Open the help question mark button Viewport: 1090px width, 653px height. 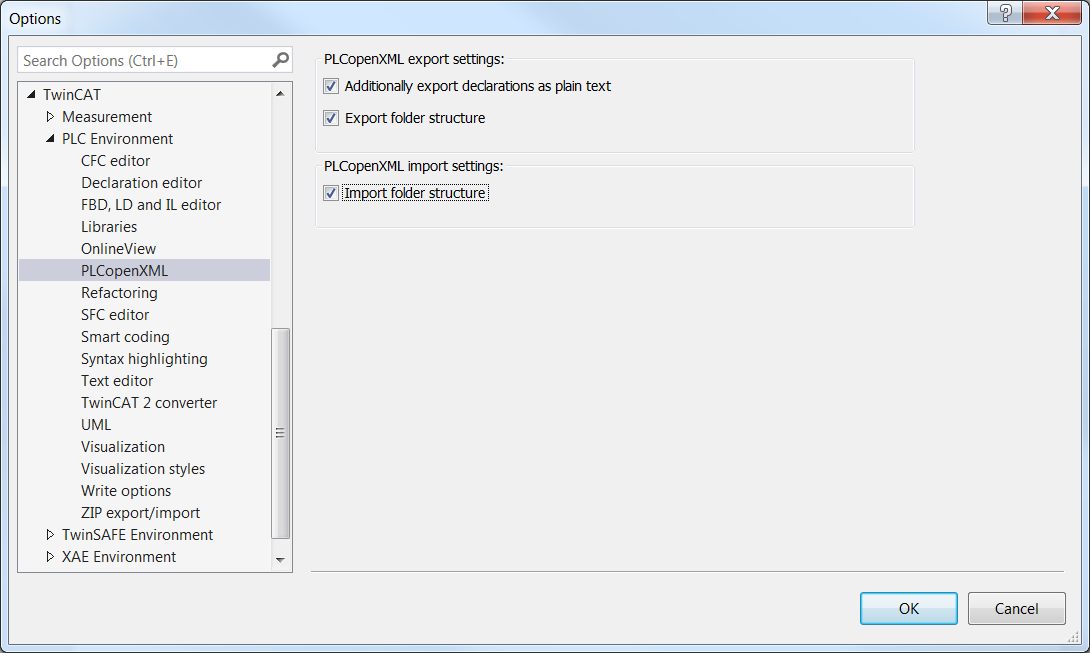click(x=1004, y=13)
